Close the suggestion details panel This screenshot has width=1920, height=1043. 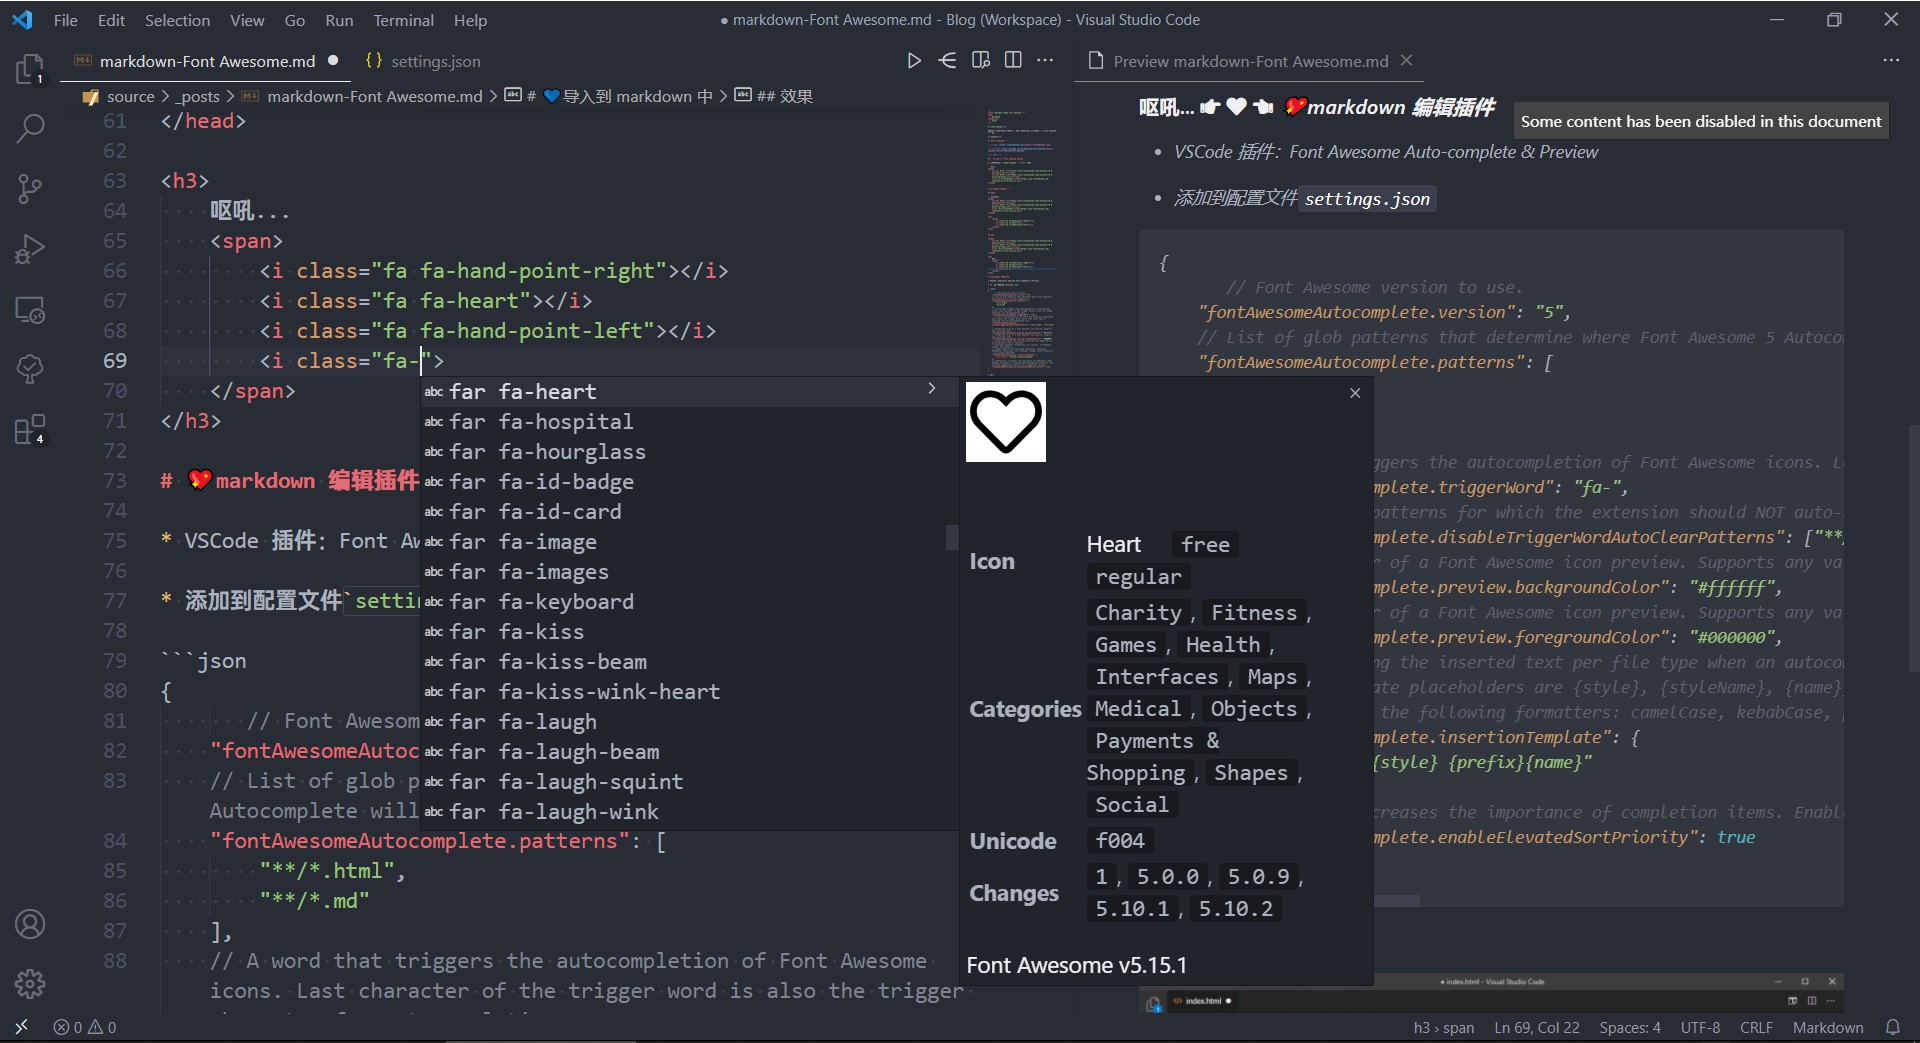tap(1355, 393)
